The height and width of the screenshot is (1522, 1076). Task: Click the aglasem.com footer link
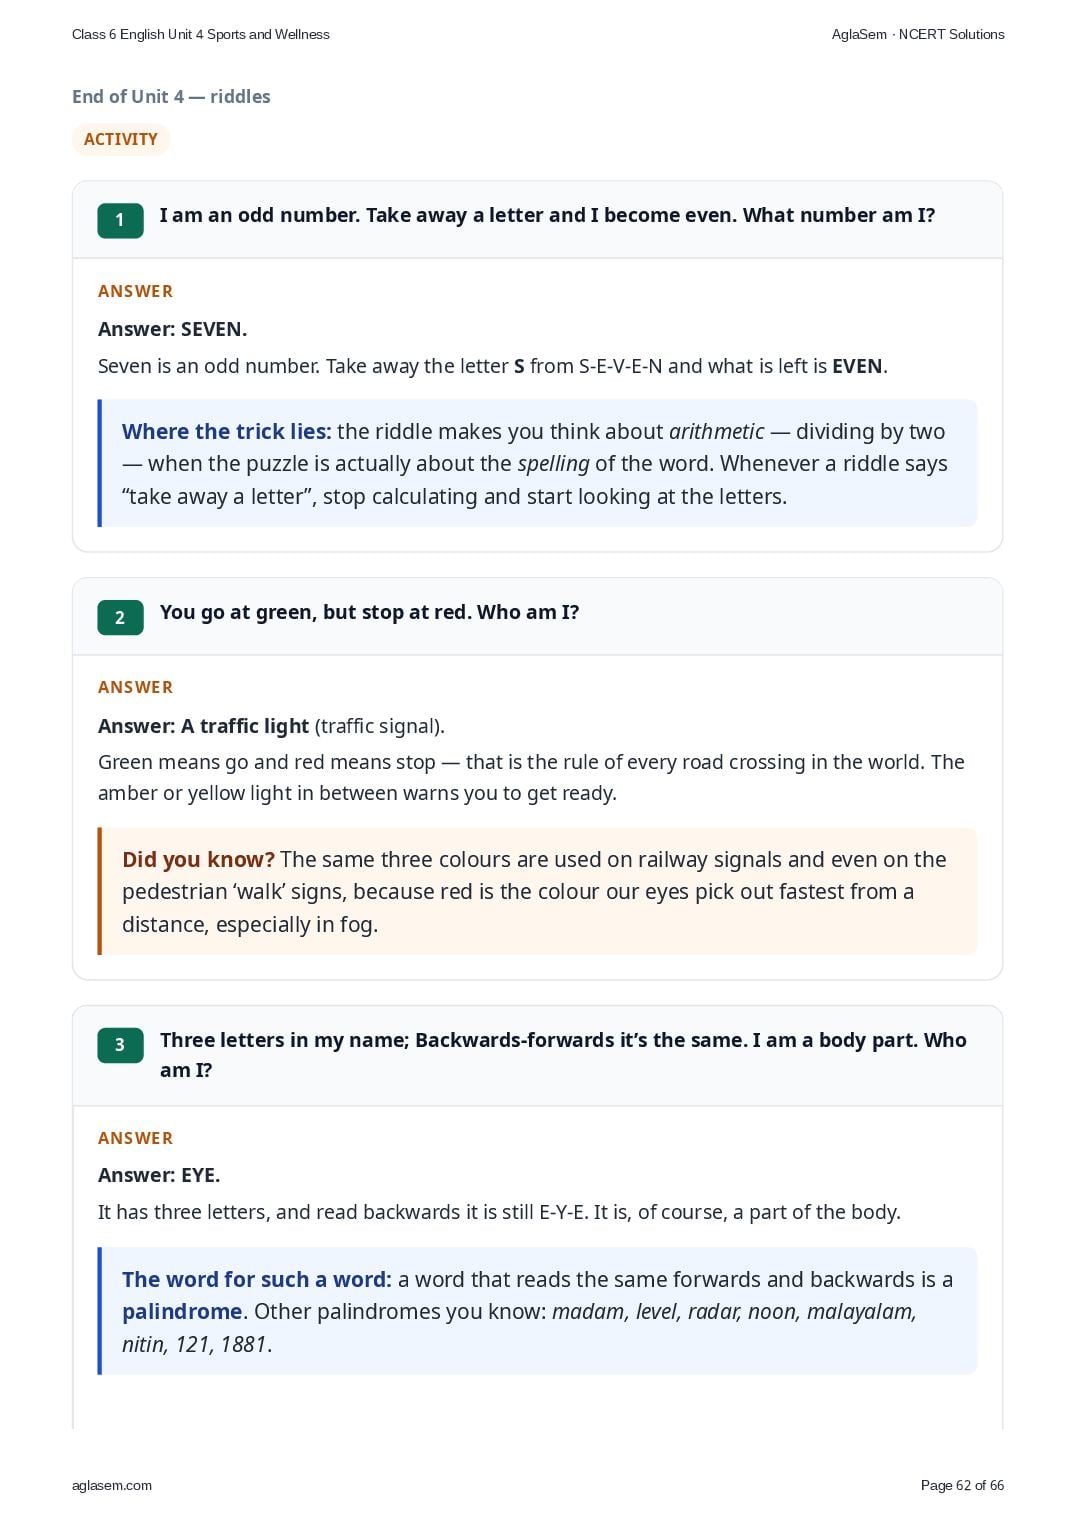[x=112, y=1485]
